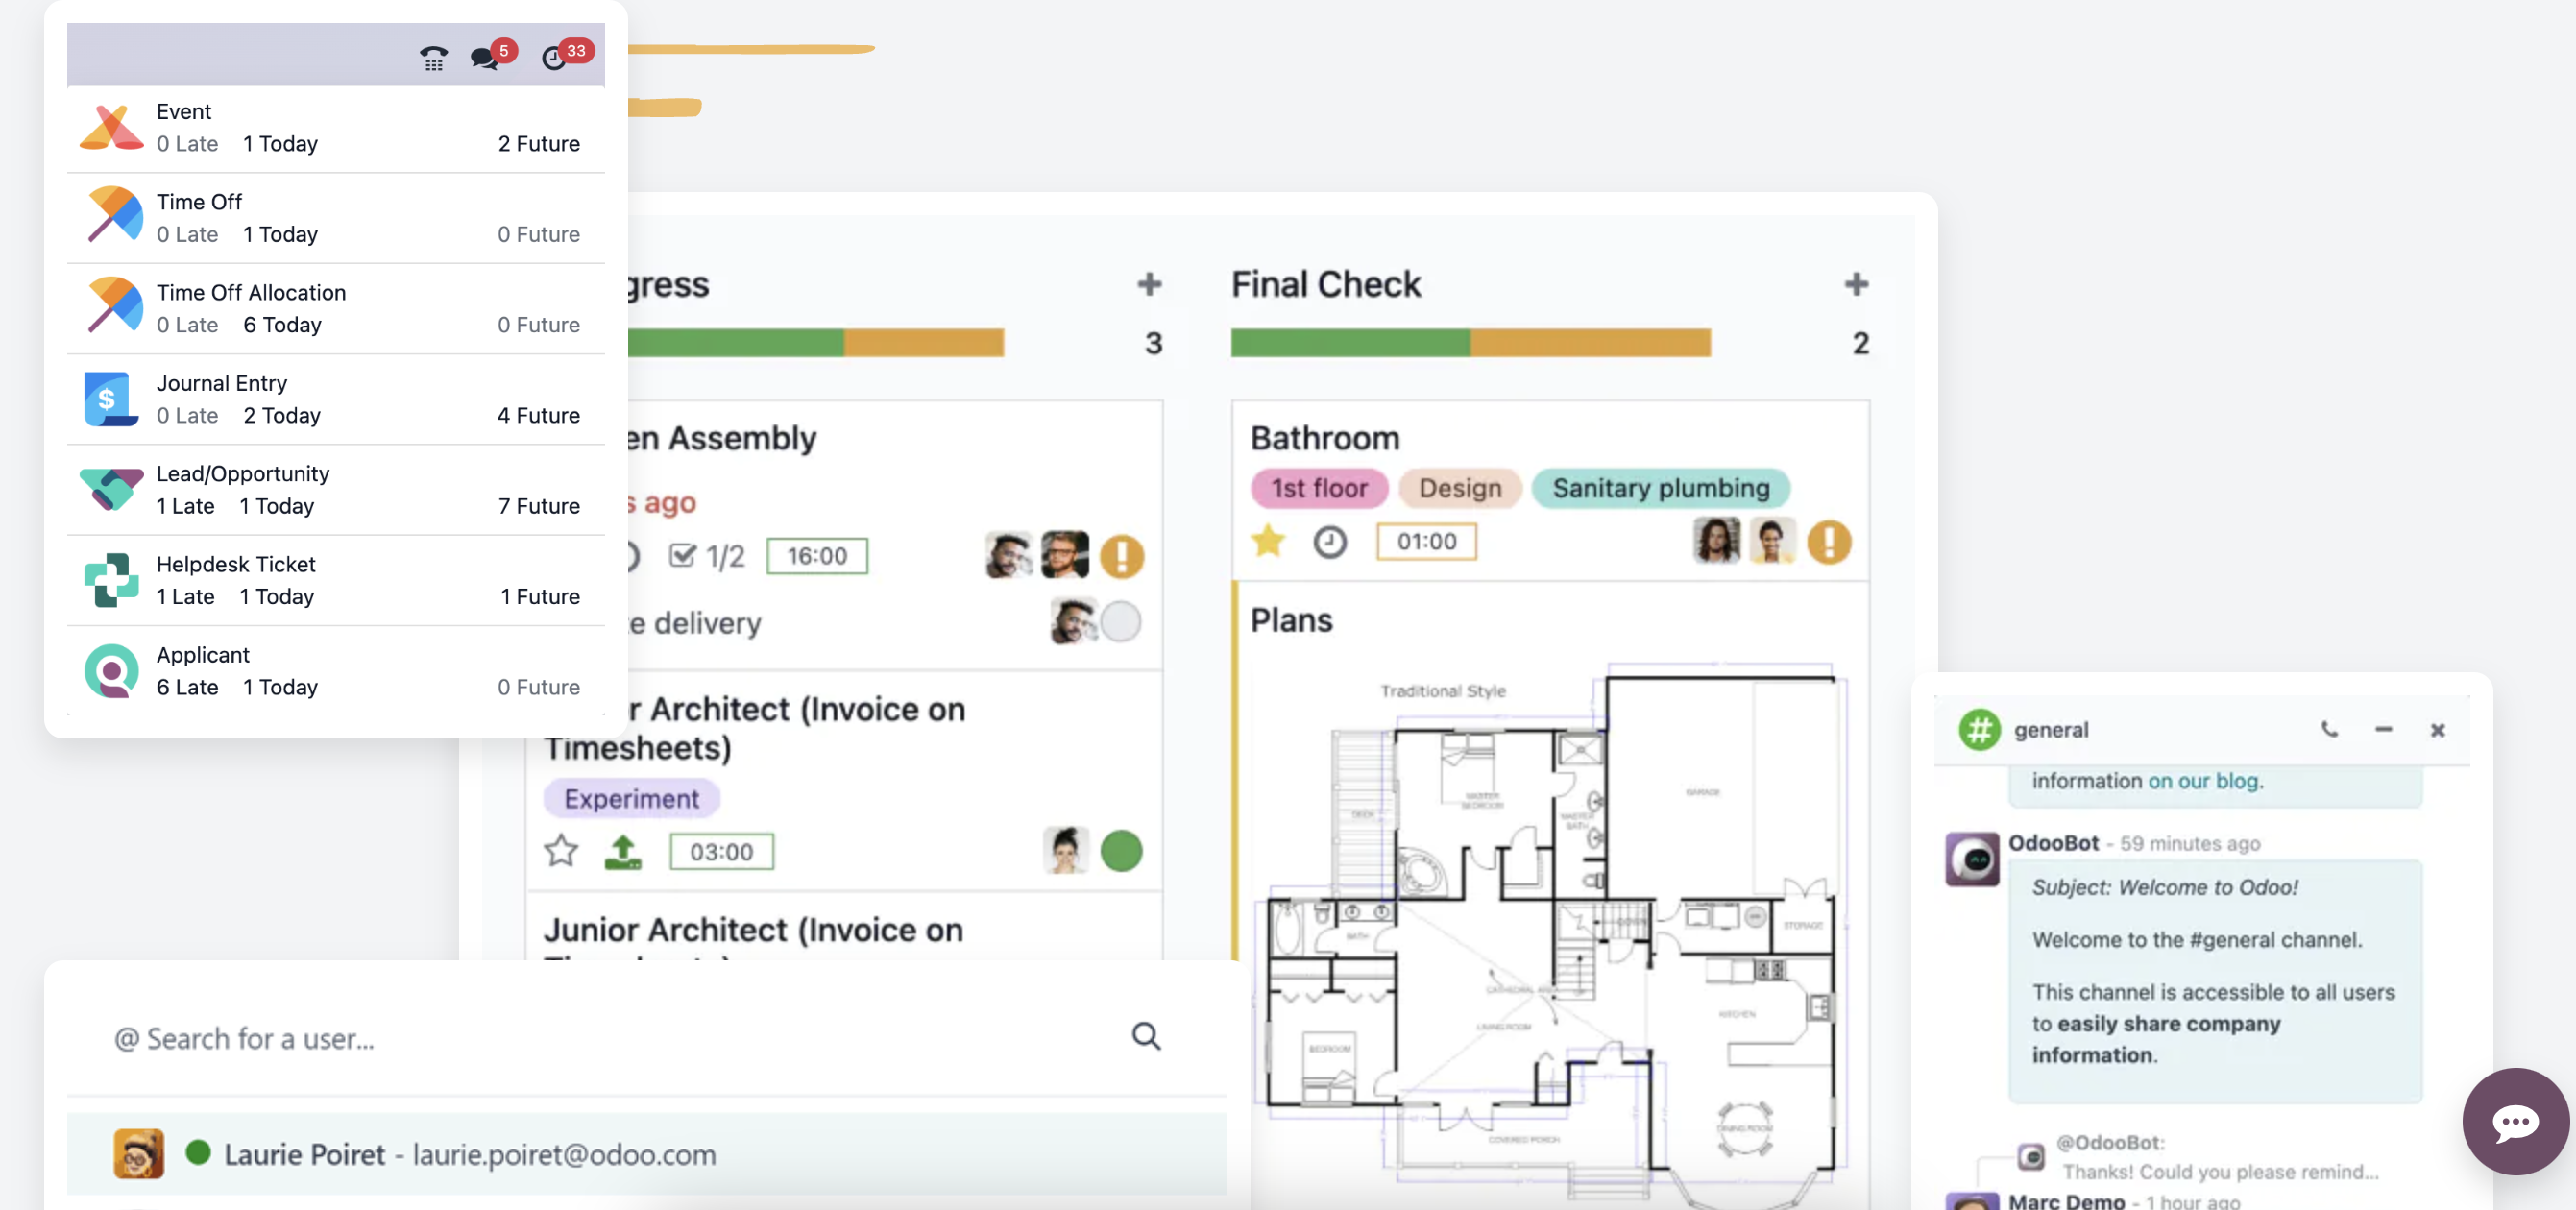The image size is (2576, 1210).
Task: Expand the Event 2 Future activities
Action: (x=537, y=143)
